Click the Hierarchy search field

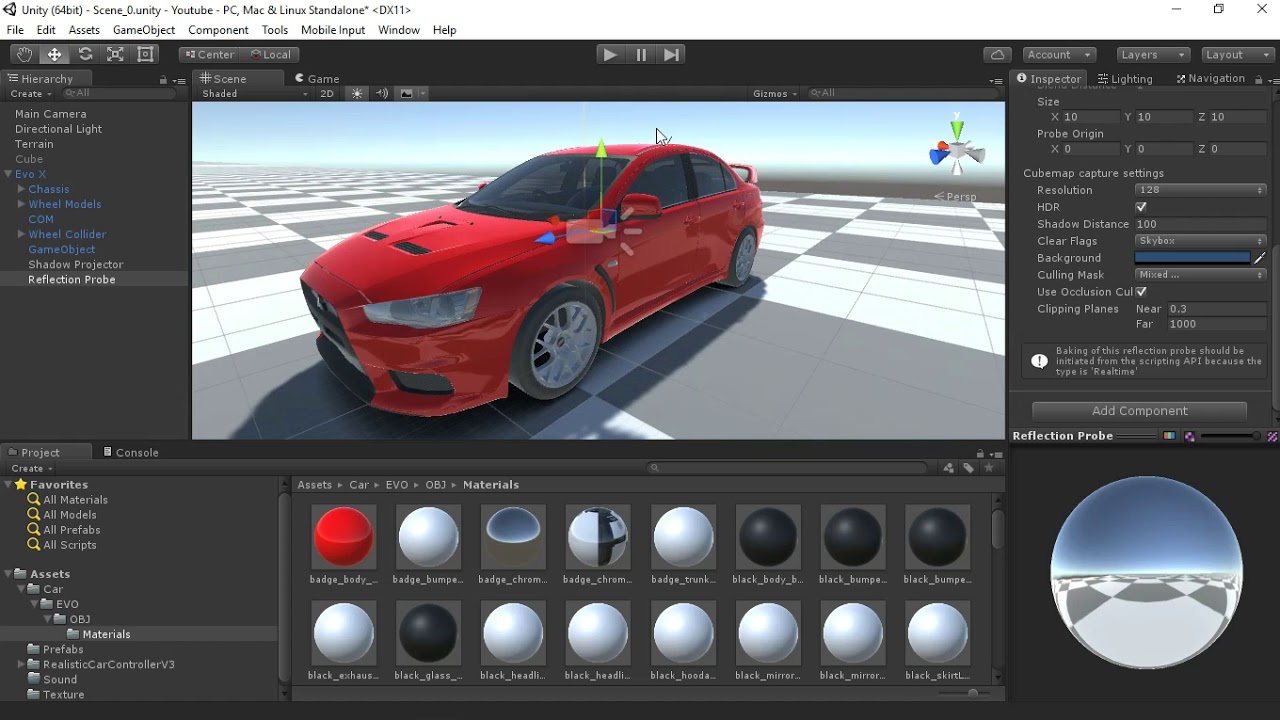click(x=120, y=93)
